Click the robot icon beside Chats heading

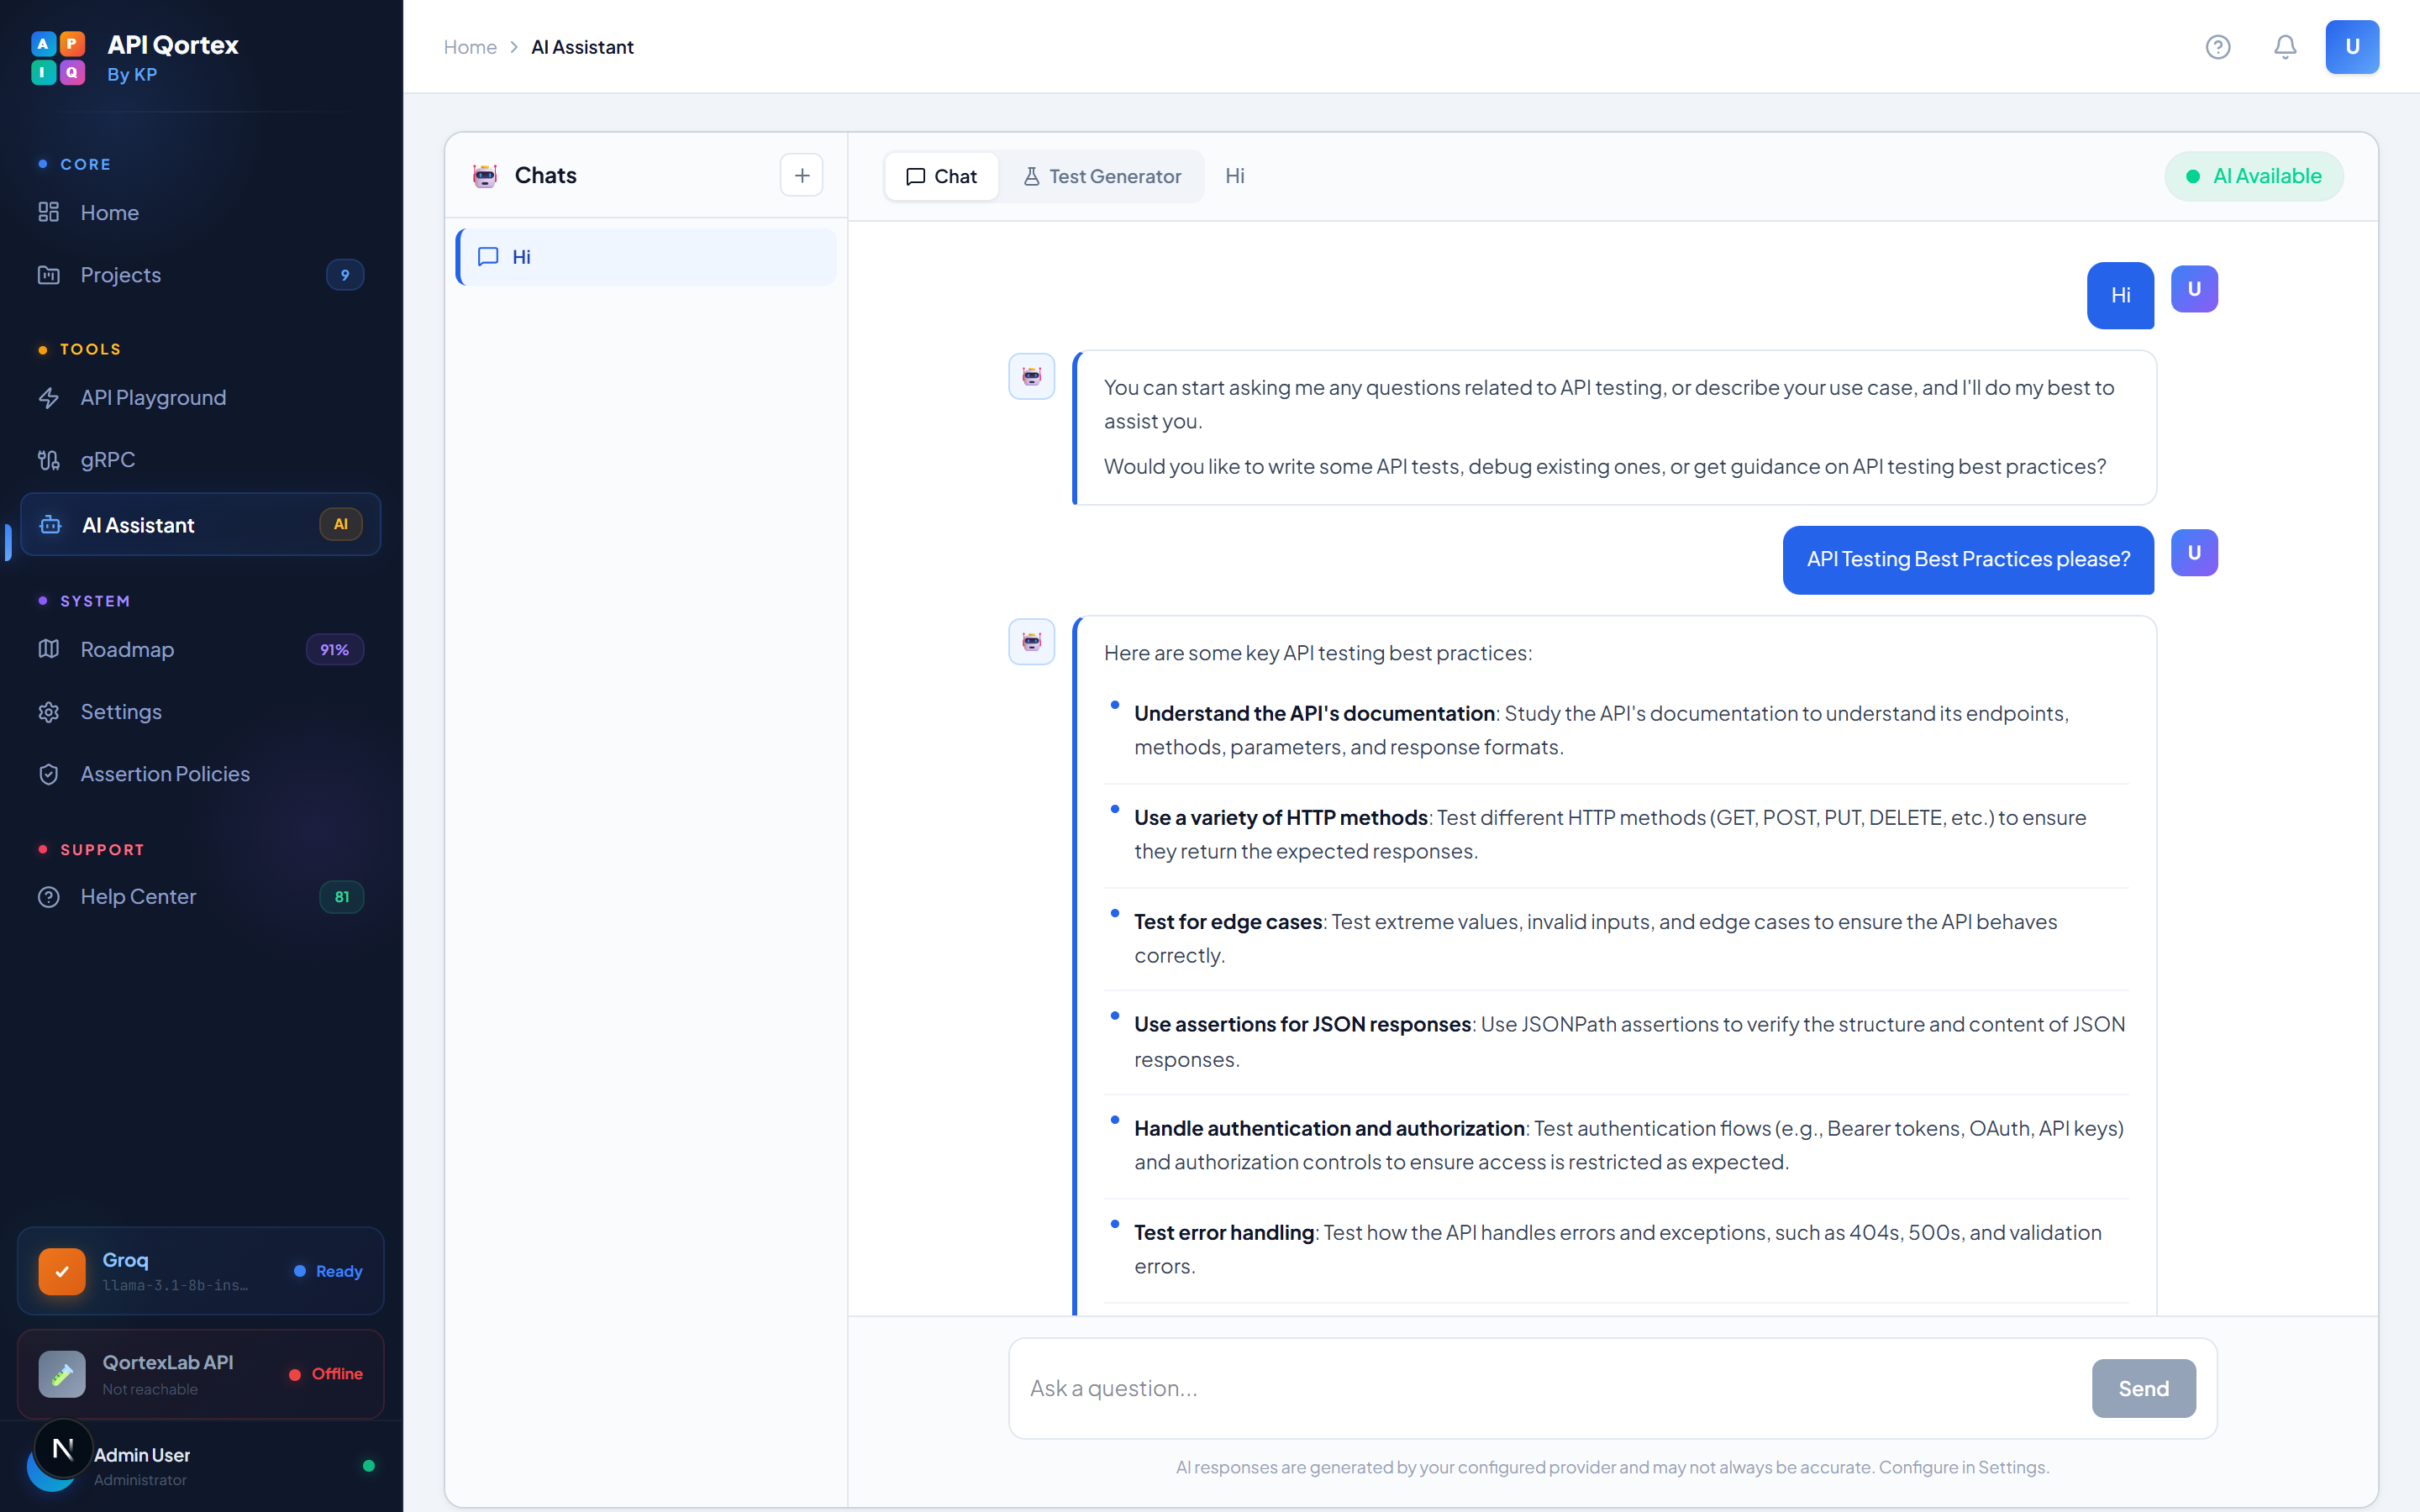tap(485, 176)
